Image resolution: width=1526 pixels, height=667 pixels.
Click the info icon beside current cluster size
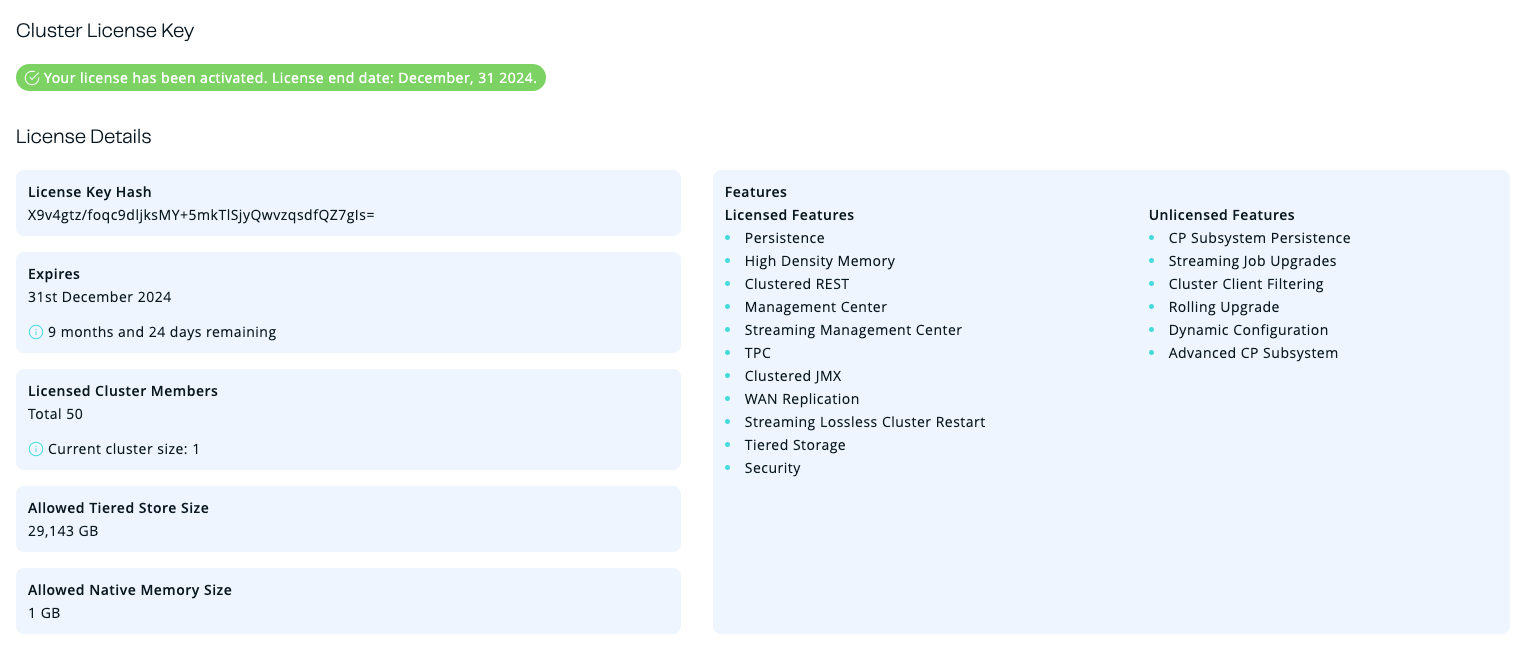[35, 448]
